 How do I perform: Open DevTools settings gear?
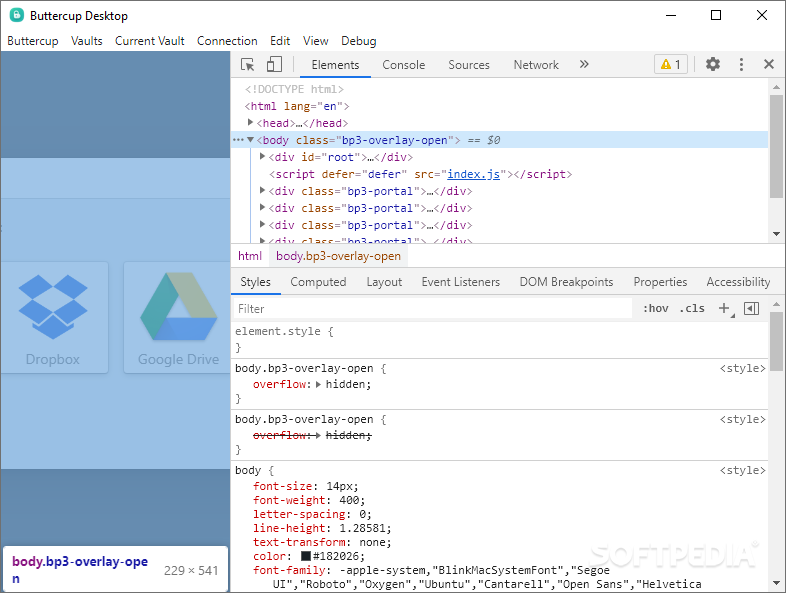tap(713, 64)
